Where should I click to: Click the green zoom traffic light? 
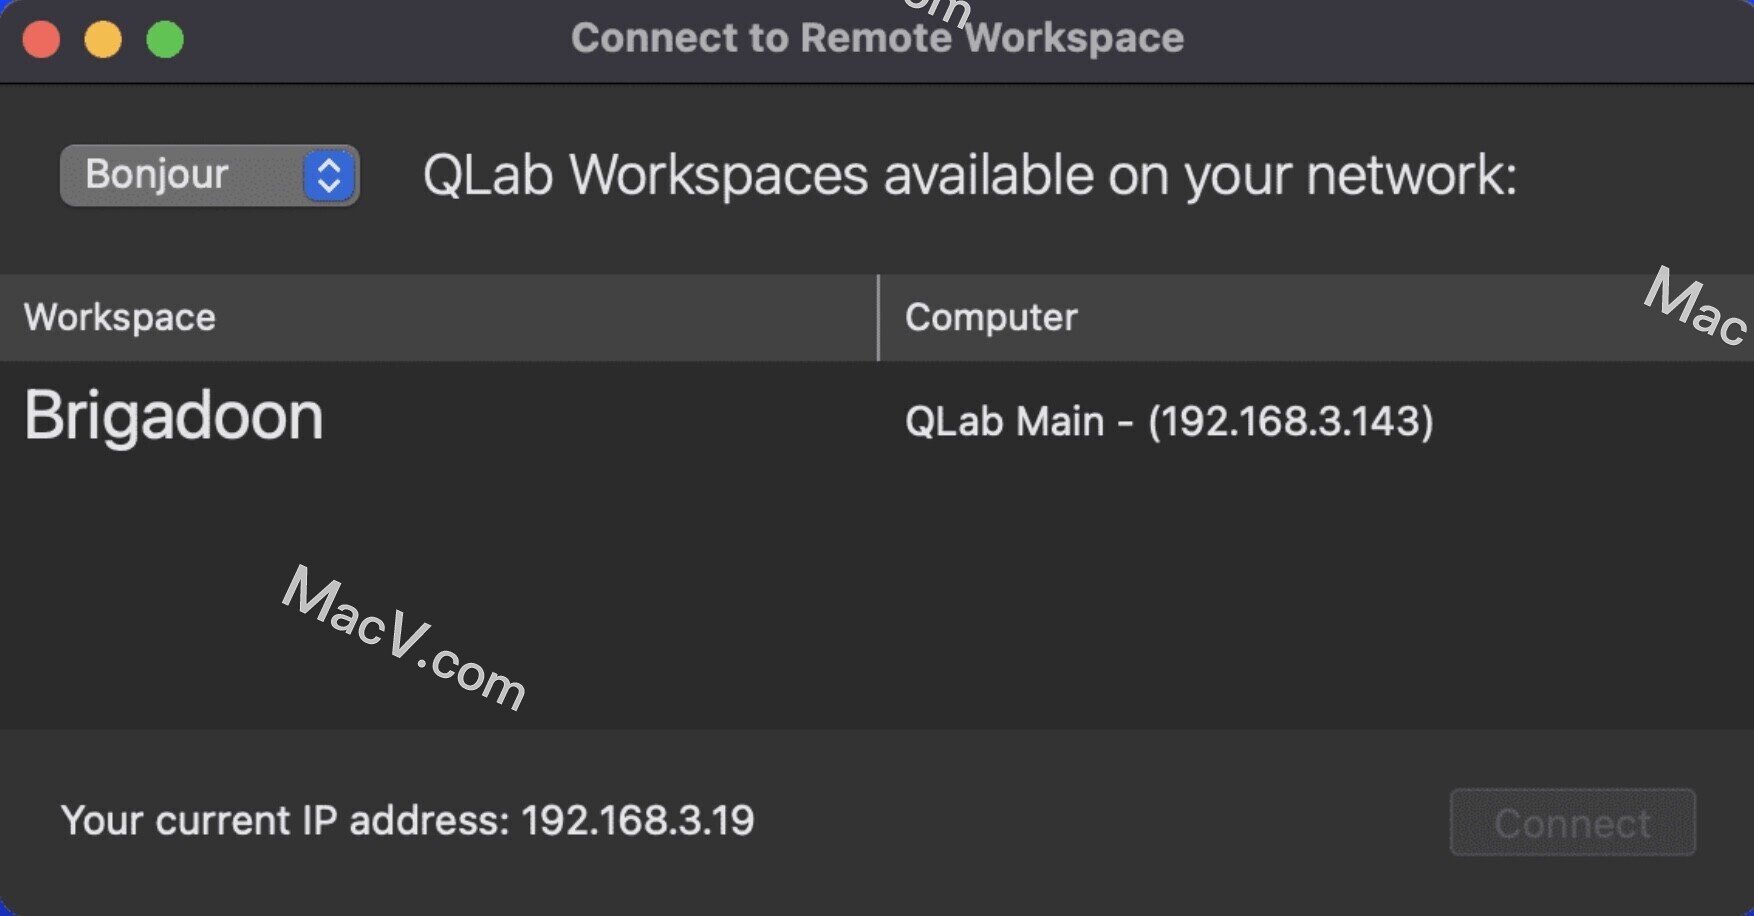[x=166, y=40]
